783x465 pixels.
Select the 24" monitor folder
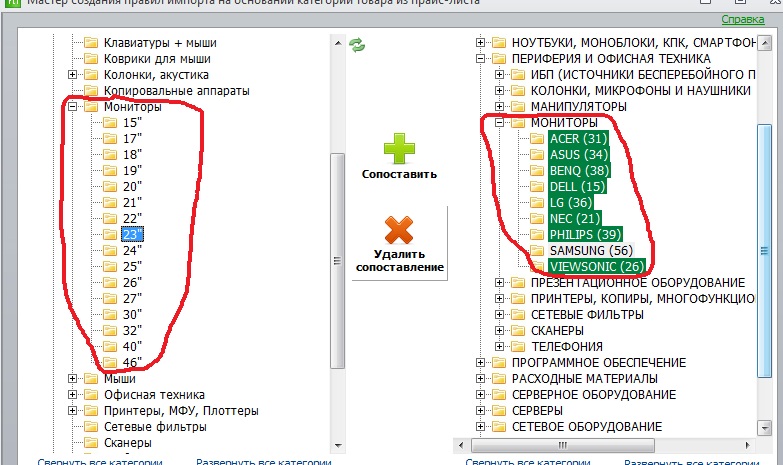[132, 250]
